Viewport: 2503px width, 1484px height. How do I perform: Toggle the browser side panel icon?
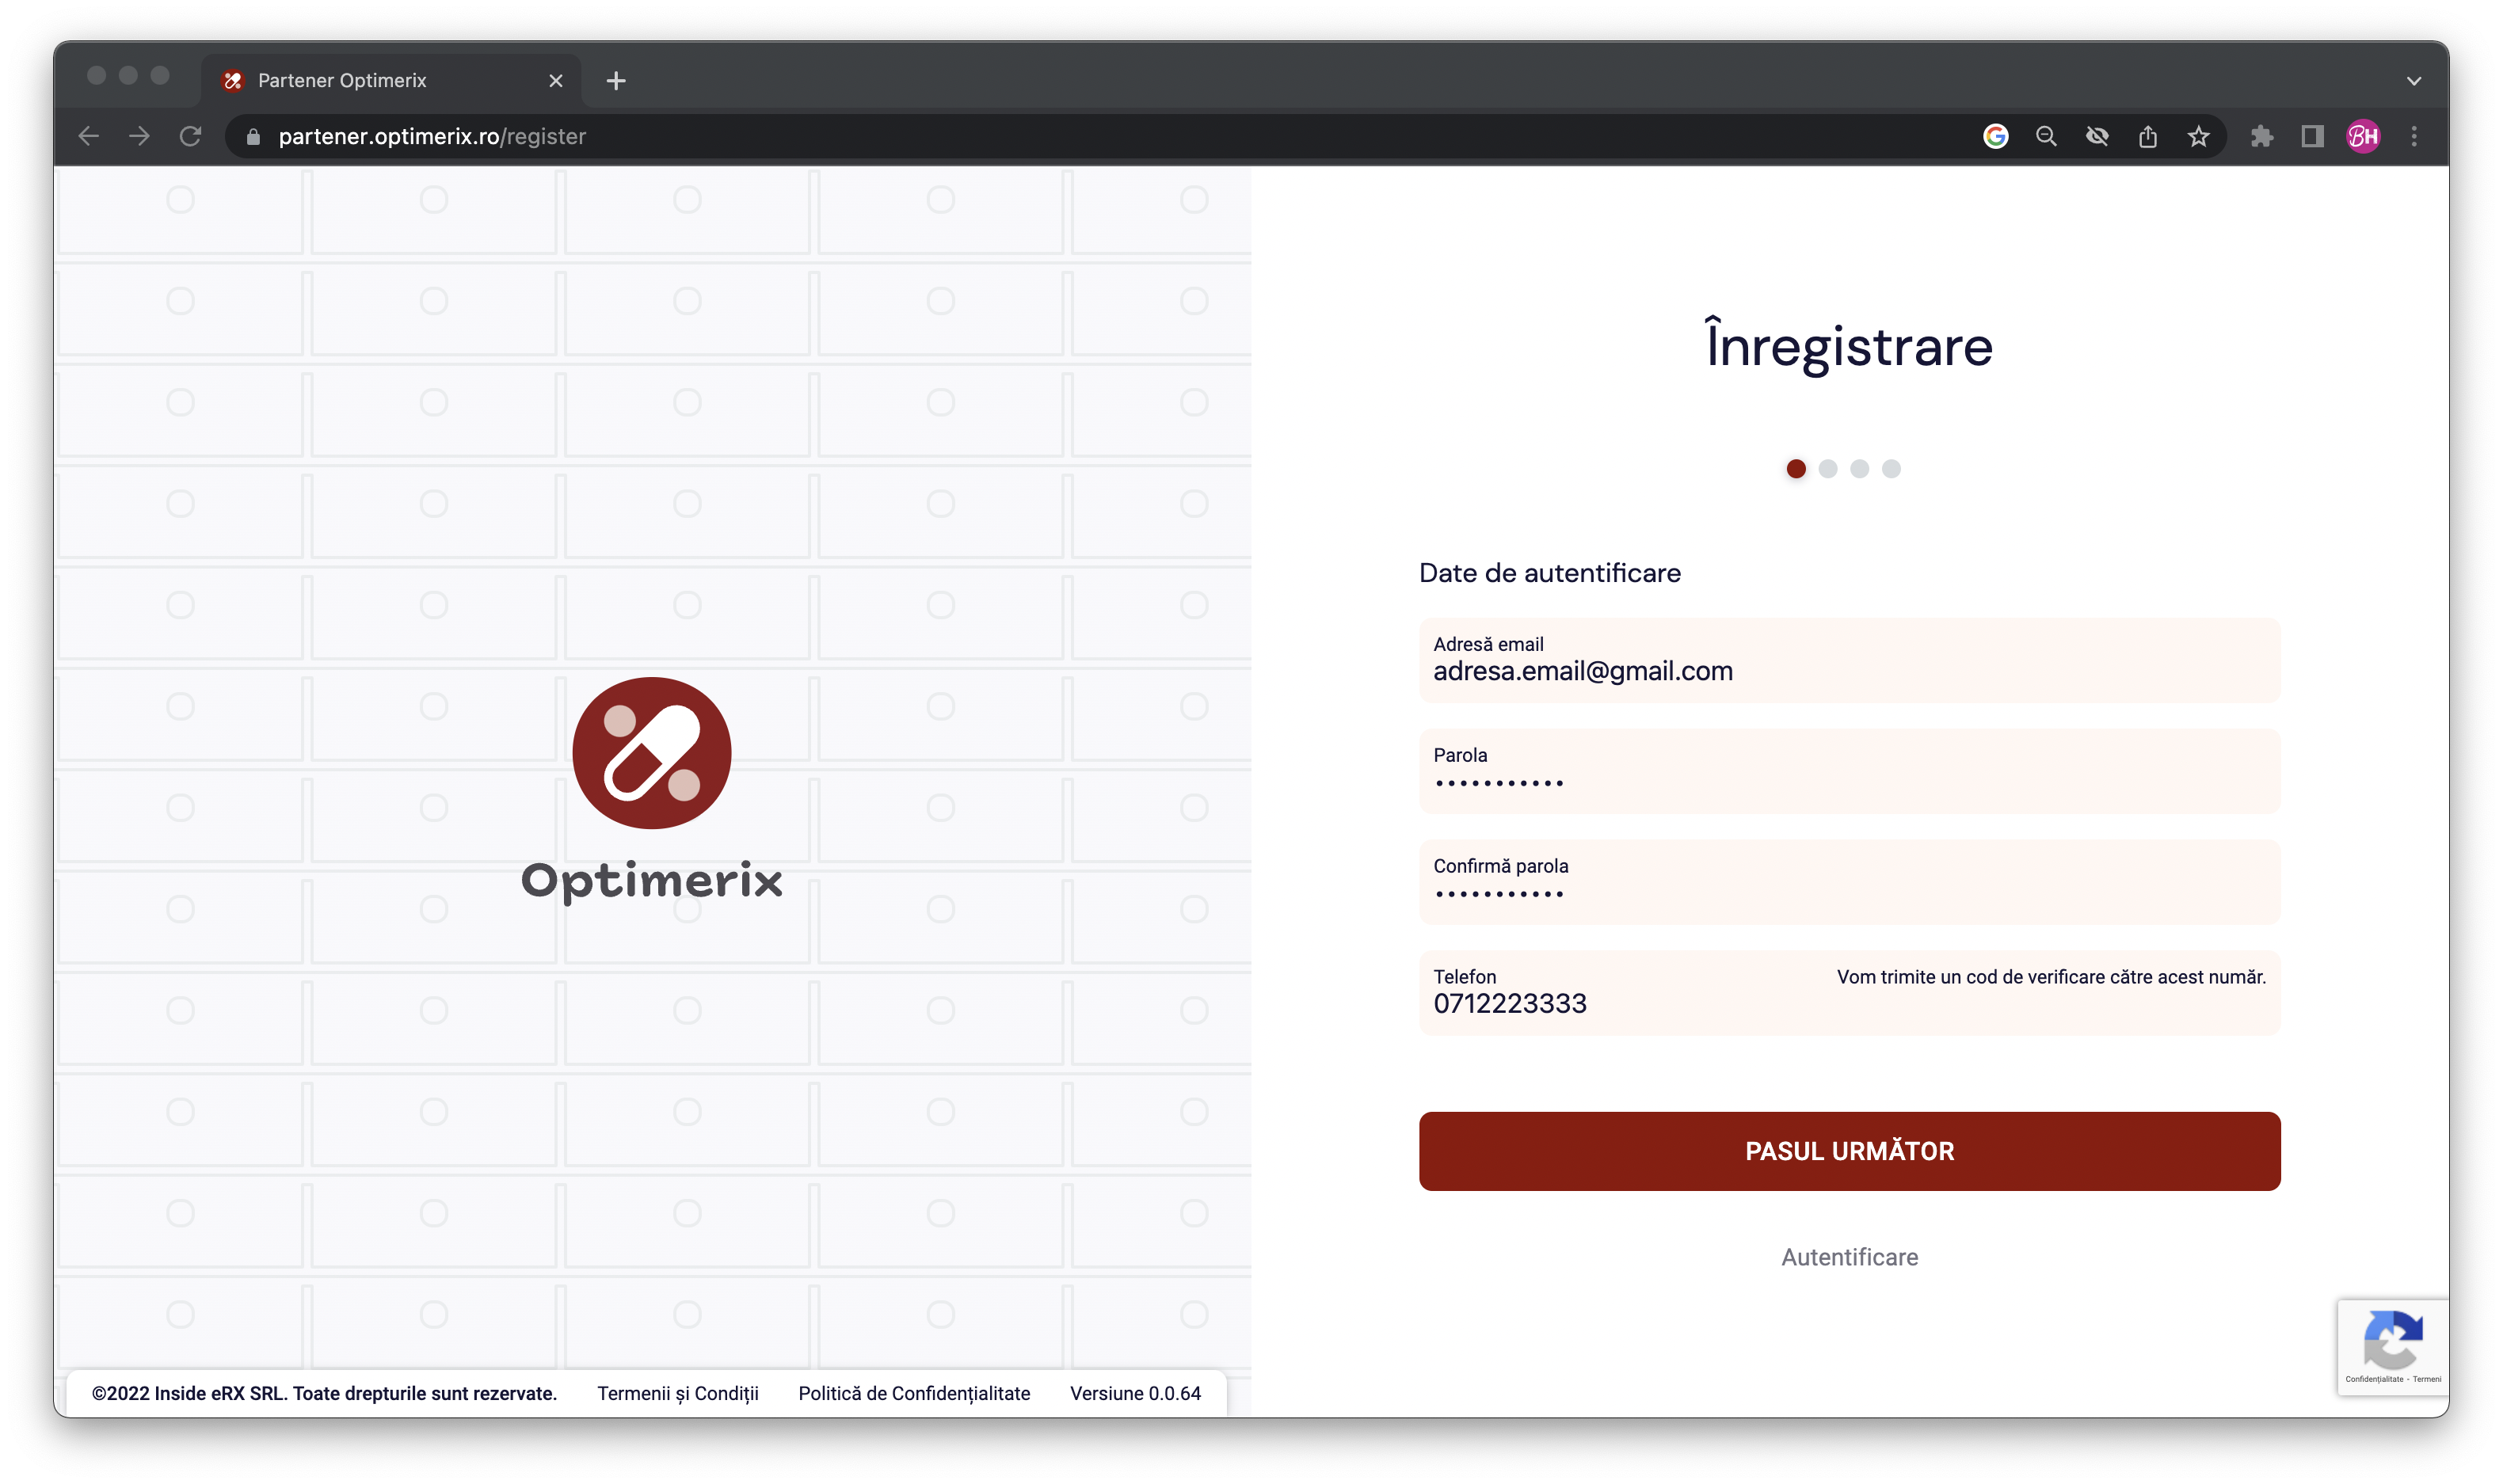pos(2313,136)
